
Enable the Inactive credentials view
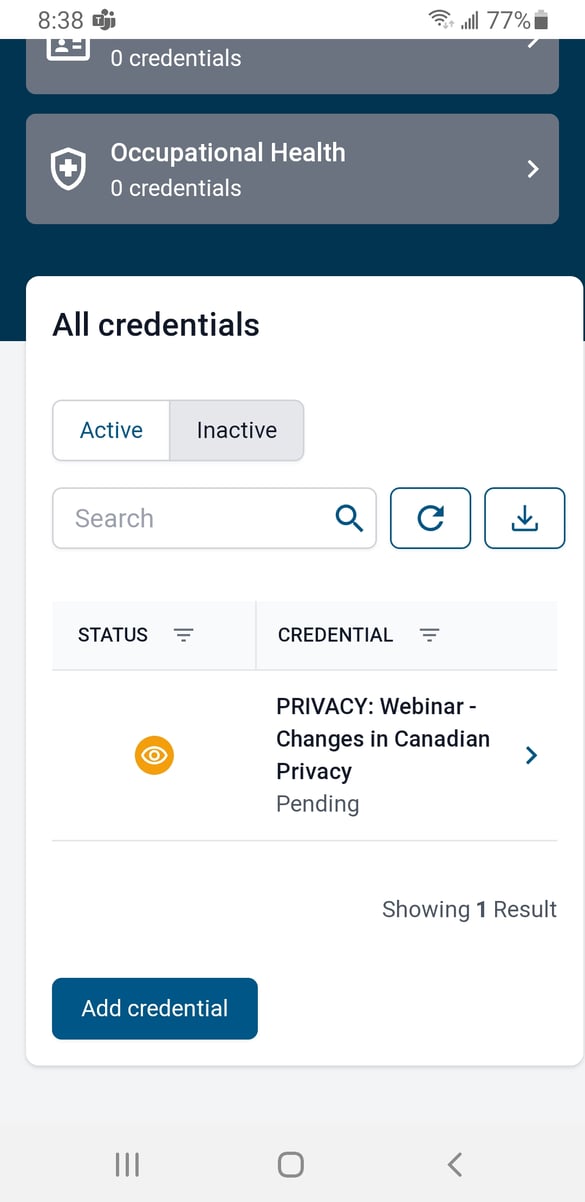[237, 430]
